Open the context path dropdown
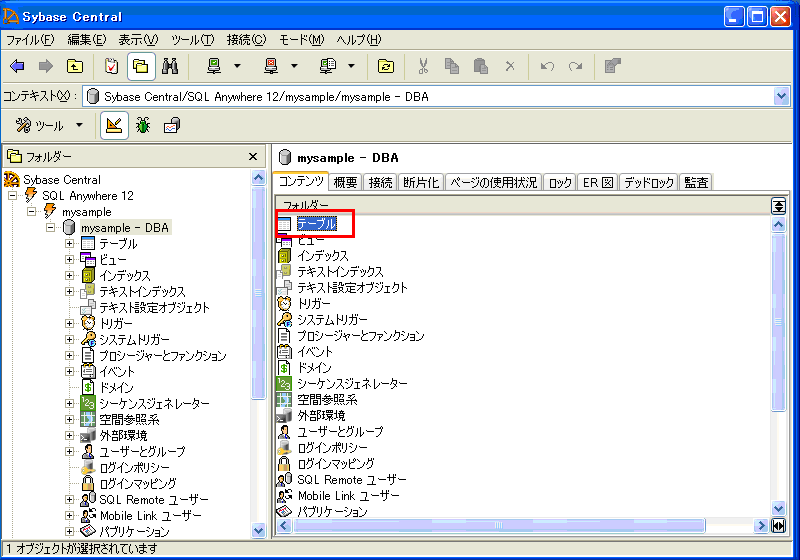 (781, 96)
